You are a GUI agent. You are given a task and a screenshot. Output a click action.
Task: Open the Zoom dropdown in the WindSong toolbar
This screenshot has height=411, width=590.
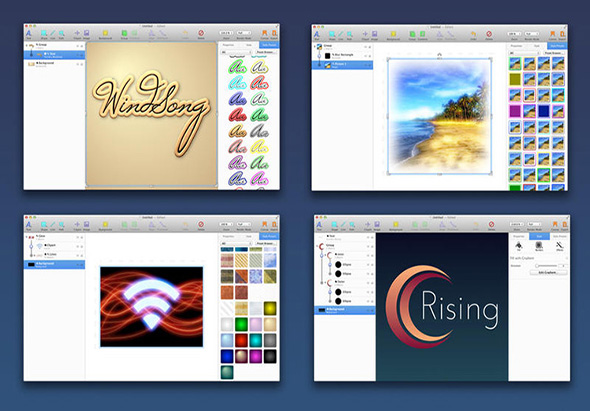pyautogui.click(x=226, y=33)
